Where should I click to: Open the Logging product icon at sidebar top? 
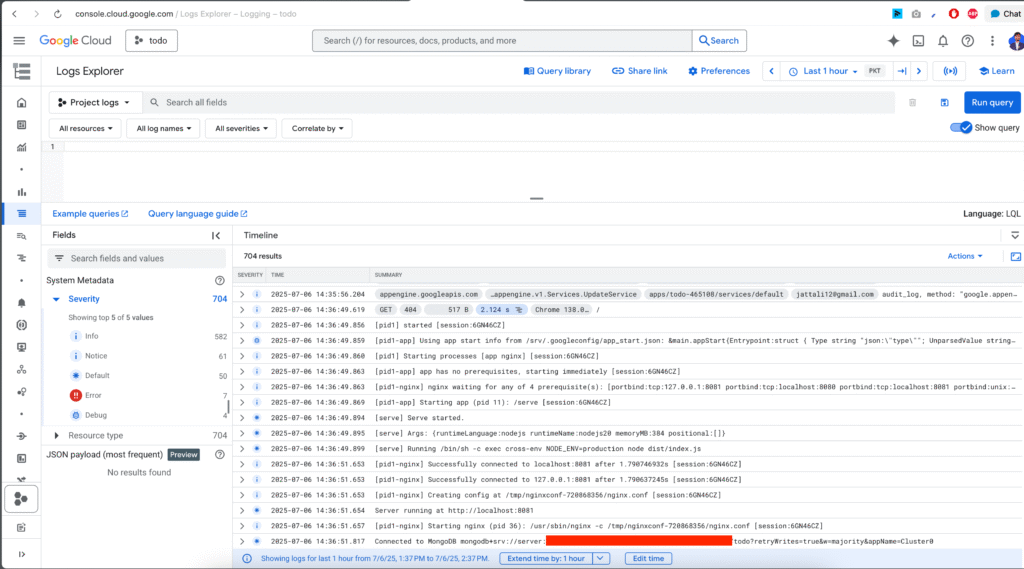[x=22, y=71]
